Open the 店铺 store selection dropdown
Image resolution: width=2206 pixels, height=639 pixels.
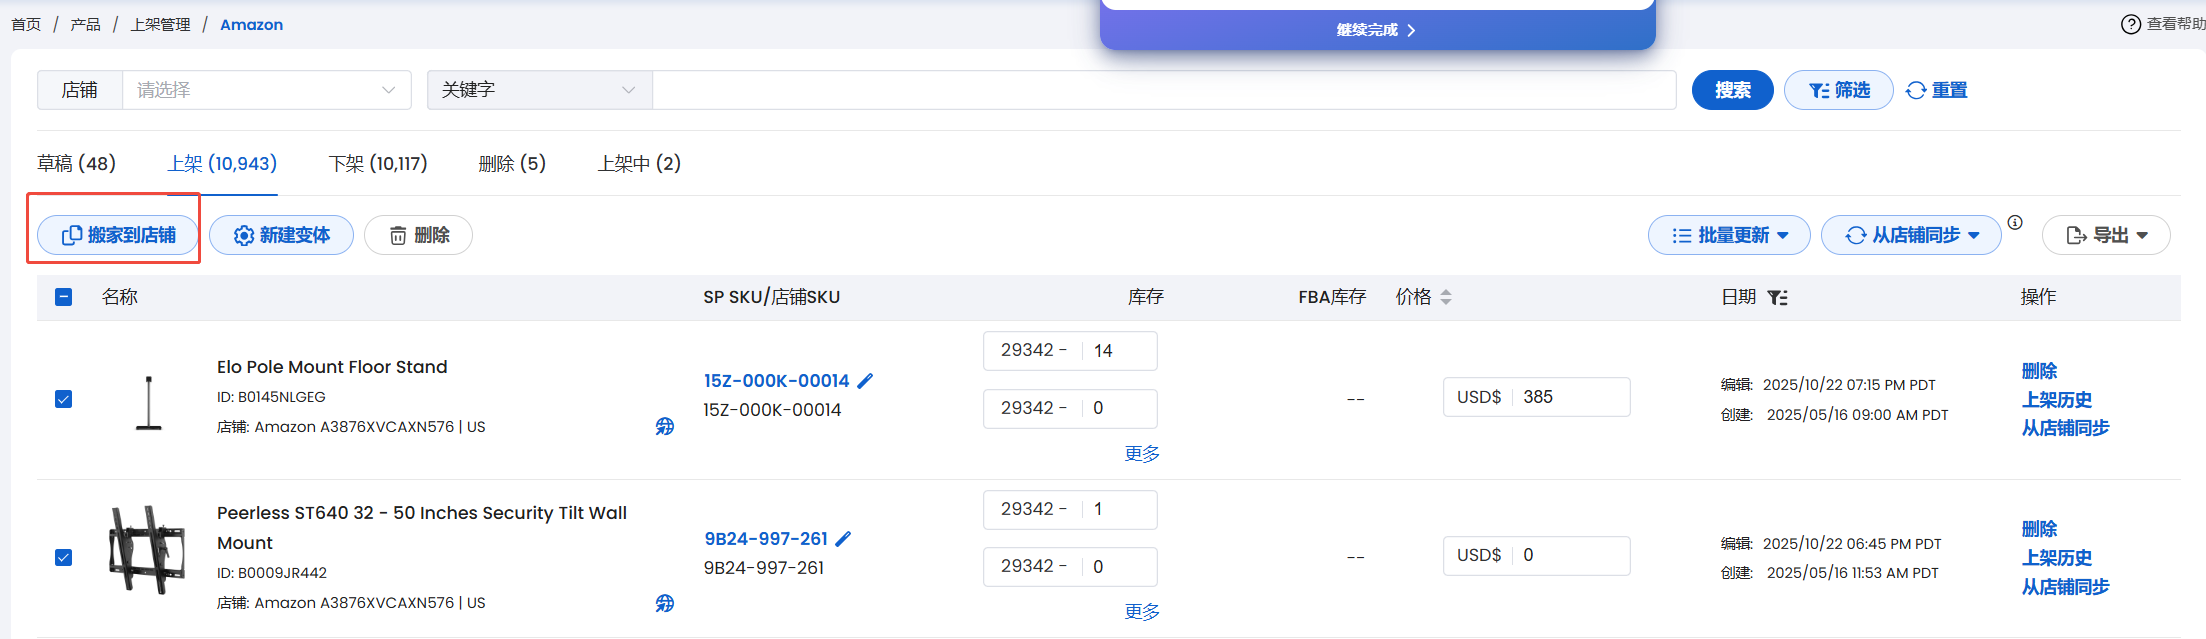click(266, 90)
